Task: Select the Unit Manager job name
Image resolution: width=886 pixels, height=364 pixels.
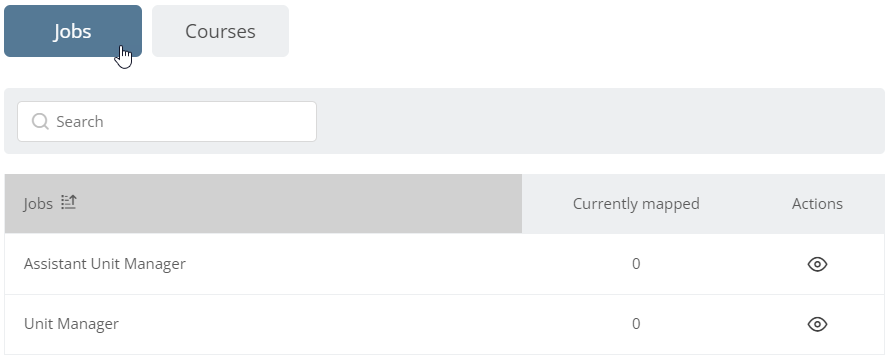Action: pos(71,324)
